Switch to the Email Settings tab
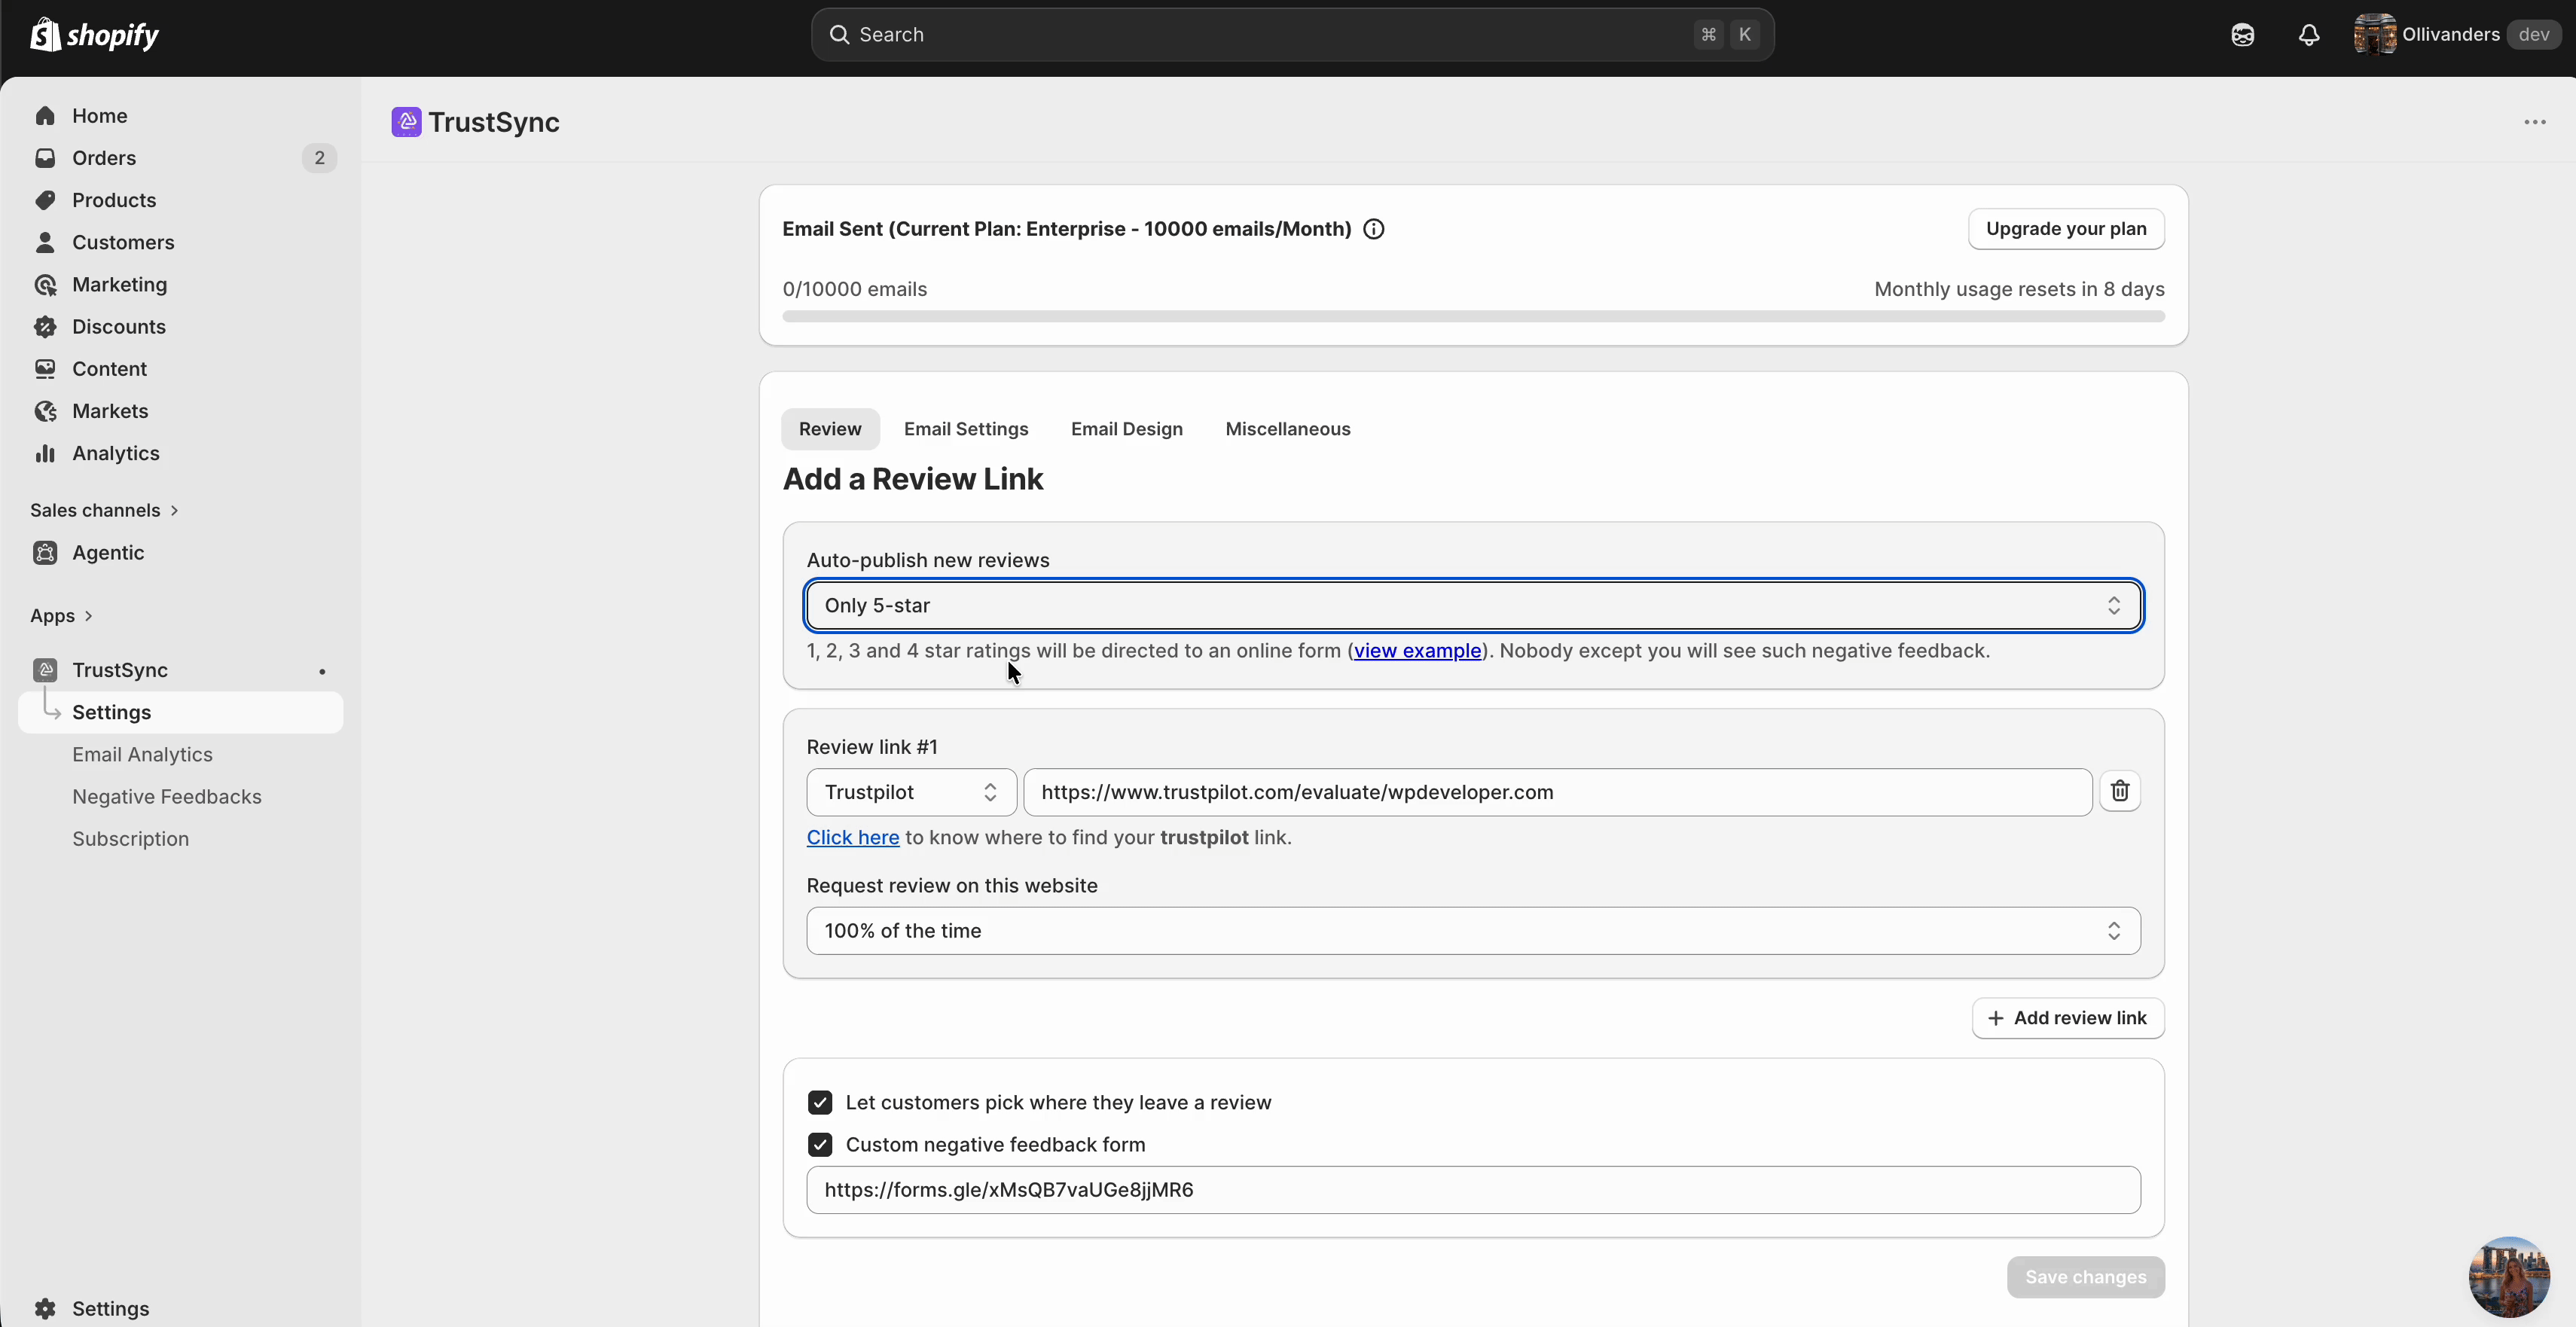Screen dimensions: 2576x1327 click(x=966, y=429)
